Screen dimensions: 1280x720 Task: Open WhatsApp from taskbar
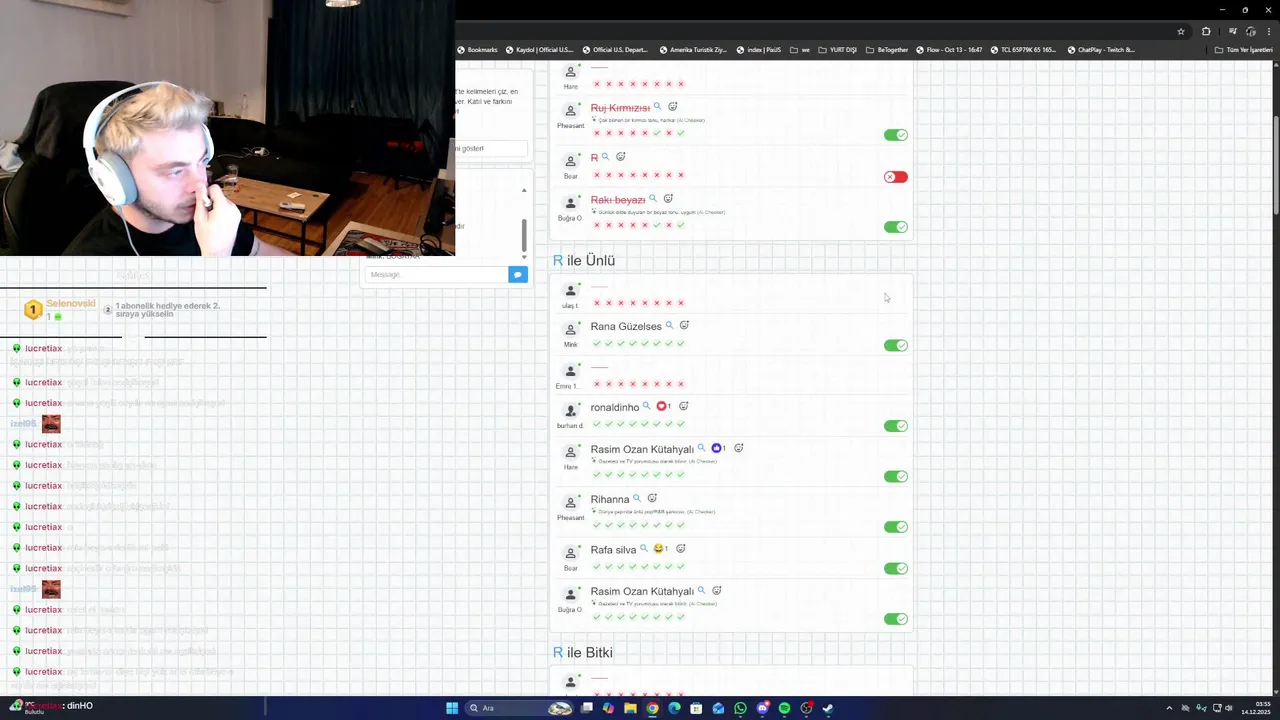tap(740, 708)
